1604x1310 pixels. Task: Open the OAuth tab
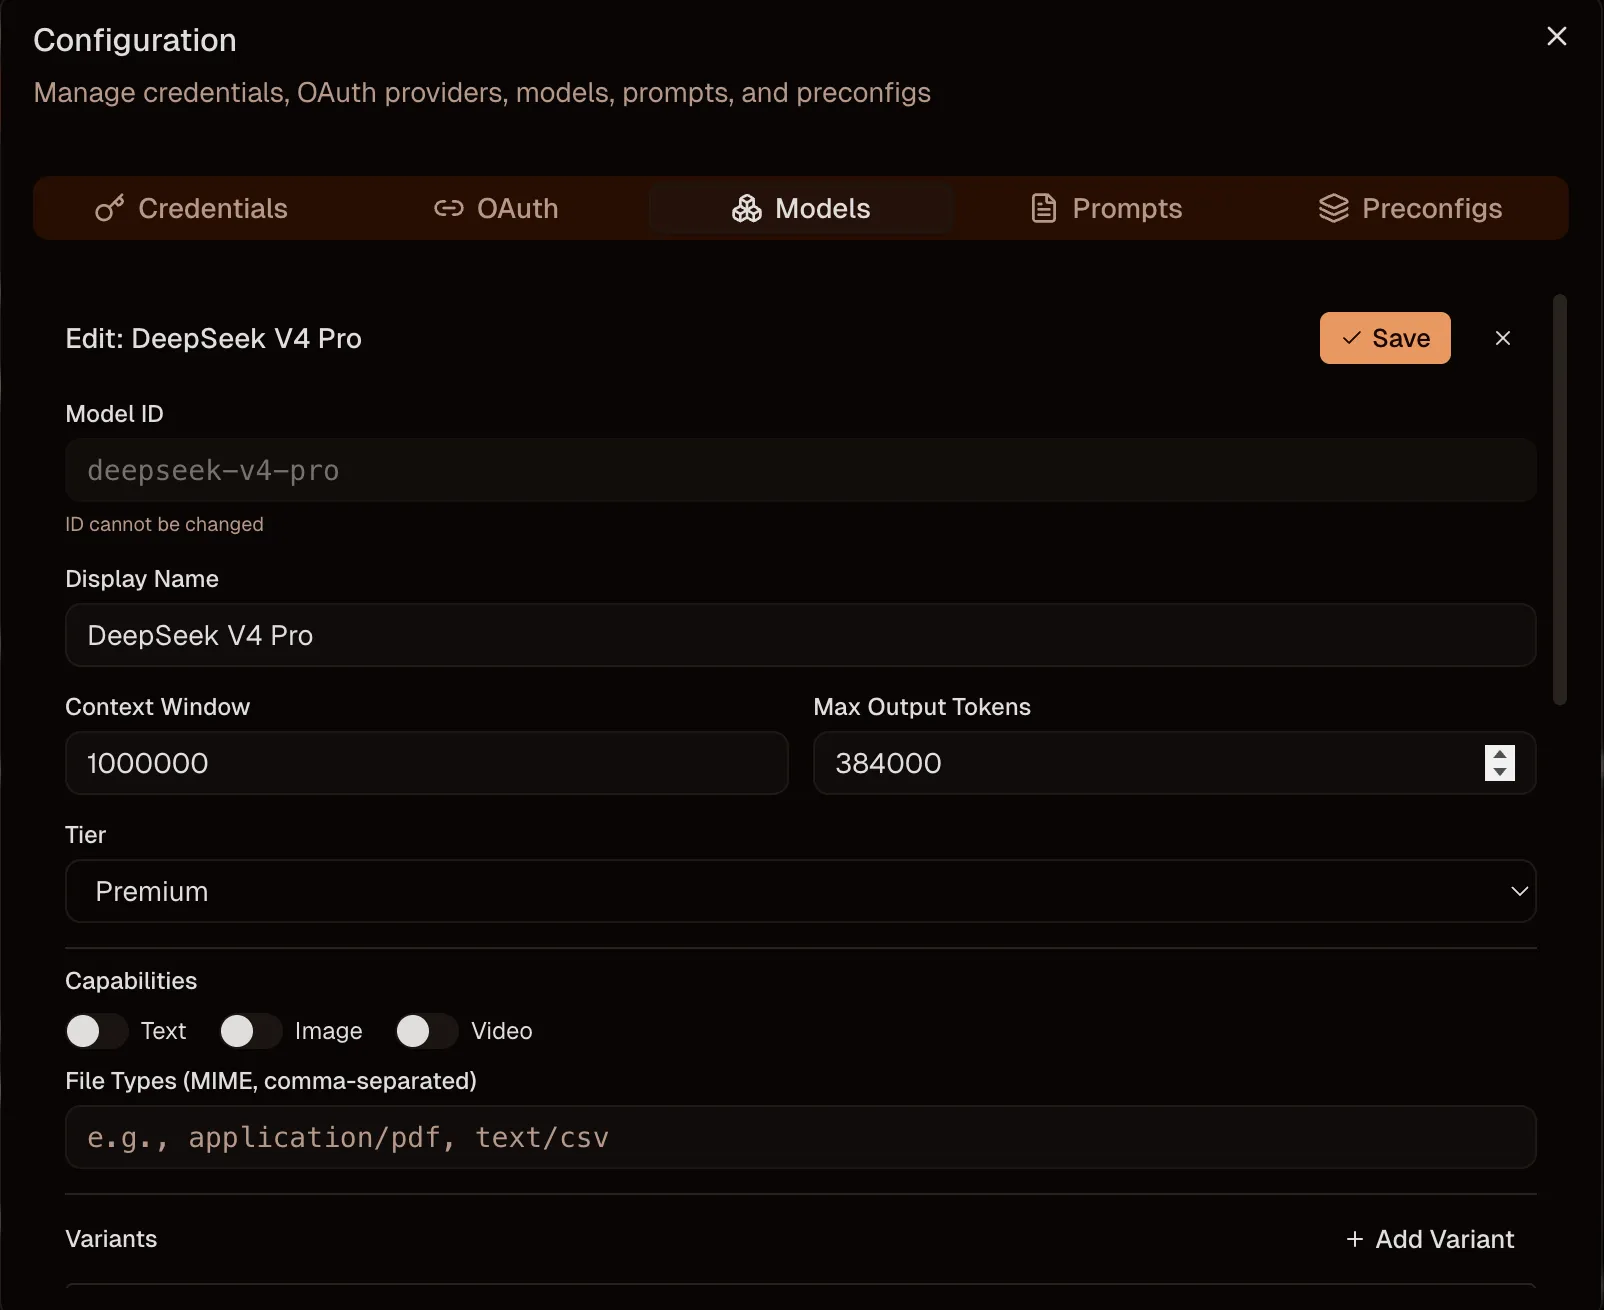point(496,208)
